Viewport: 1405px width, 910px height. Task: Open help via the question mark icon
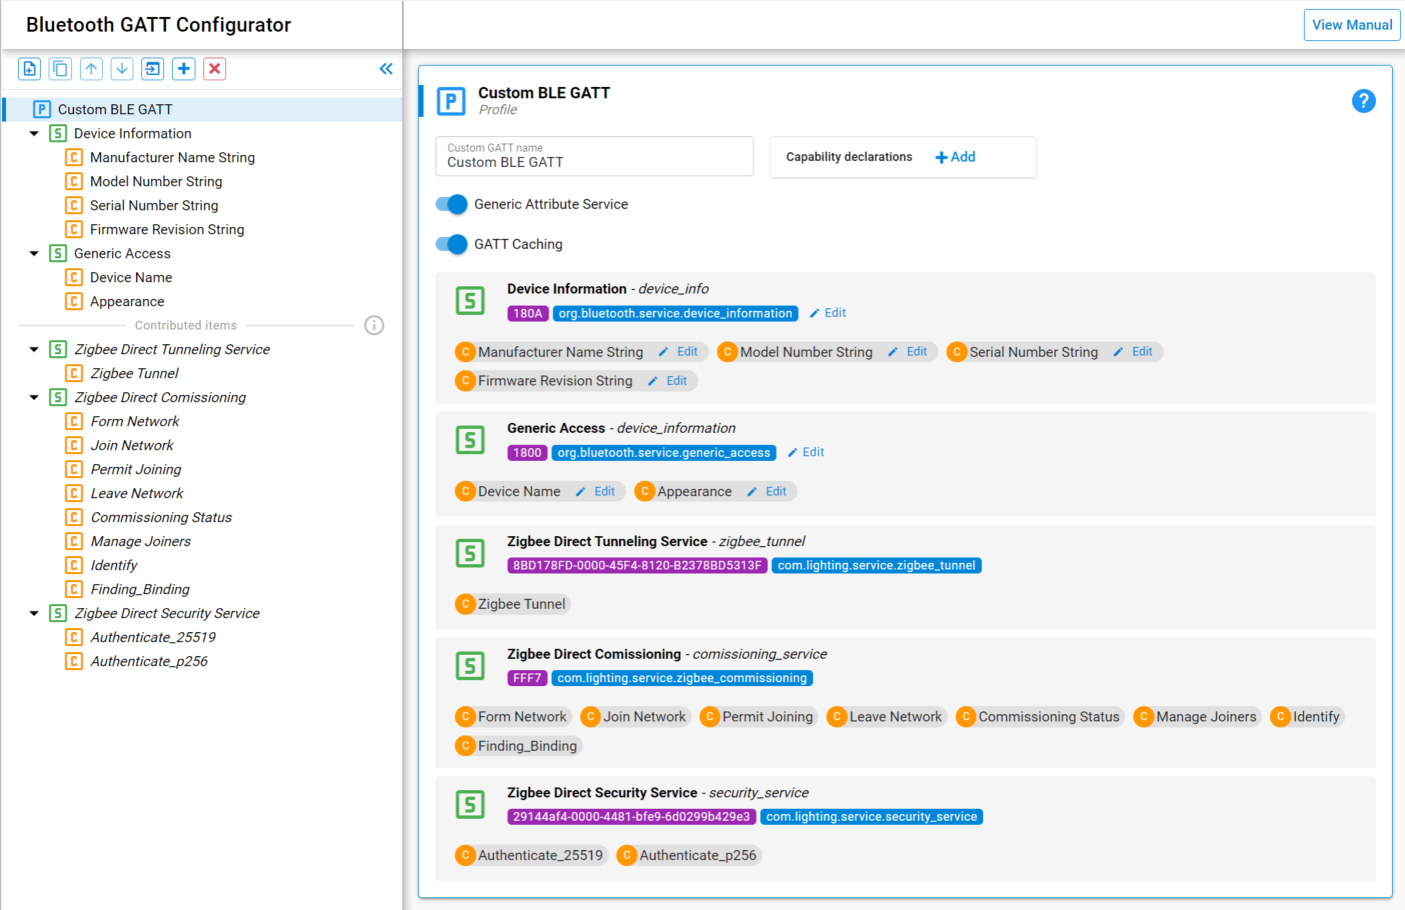point(1363,101)
